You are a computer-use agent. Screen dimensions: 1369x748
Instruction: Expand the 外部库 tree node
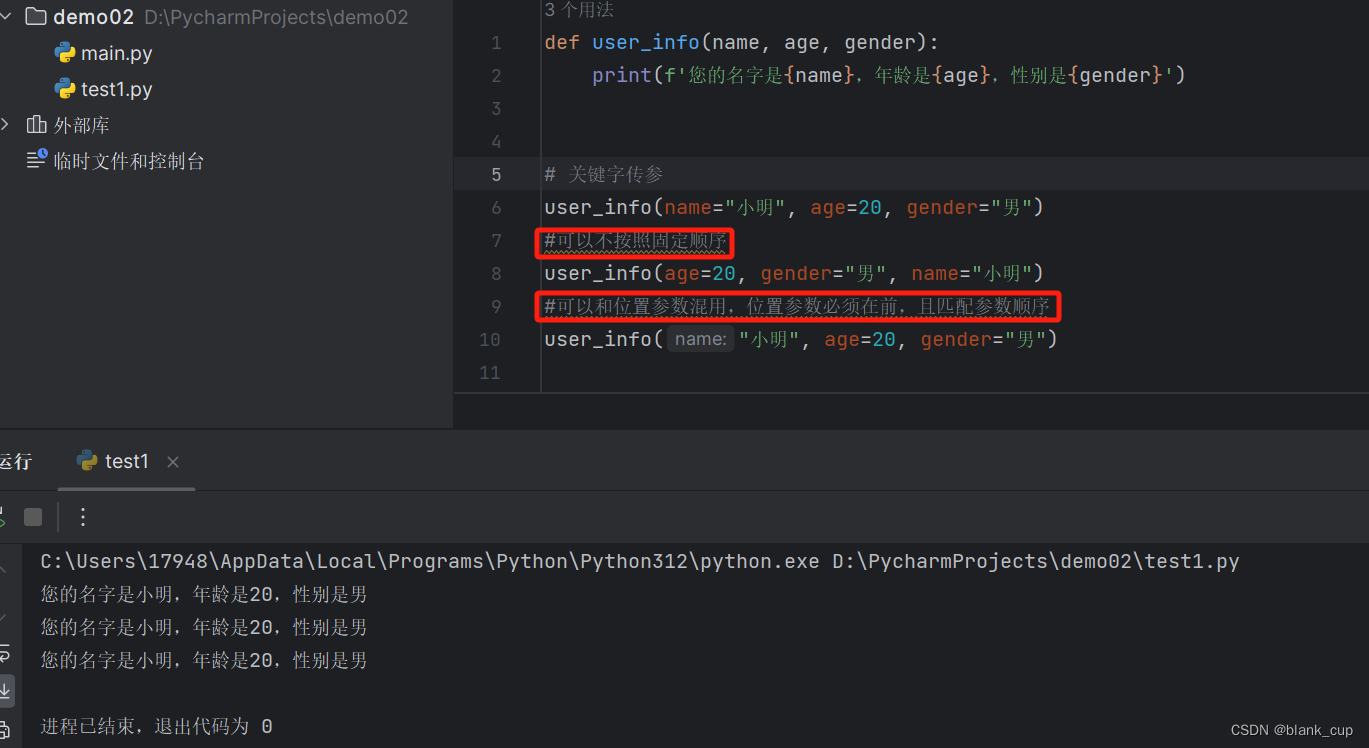pyautogui.click(x=5, y=125)
